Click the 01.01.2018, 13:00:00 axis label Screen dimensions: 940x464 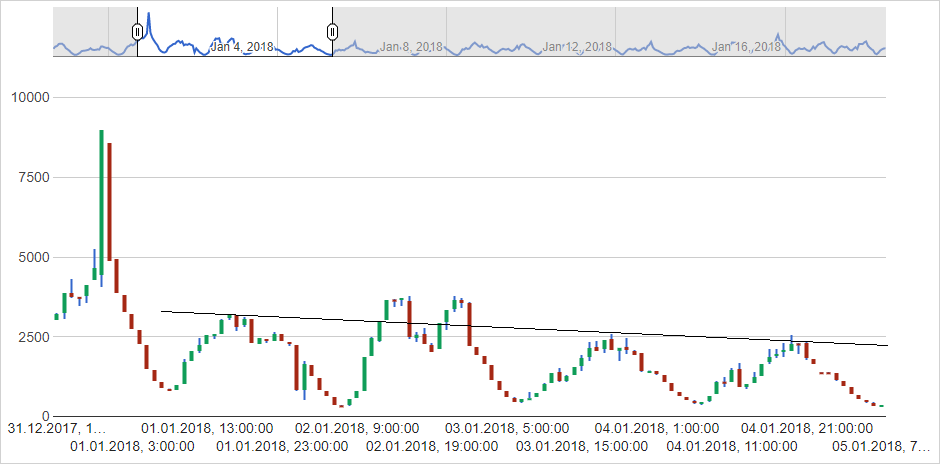point(207,429)
